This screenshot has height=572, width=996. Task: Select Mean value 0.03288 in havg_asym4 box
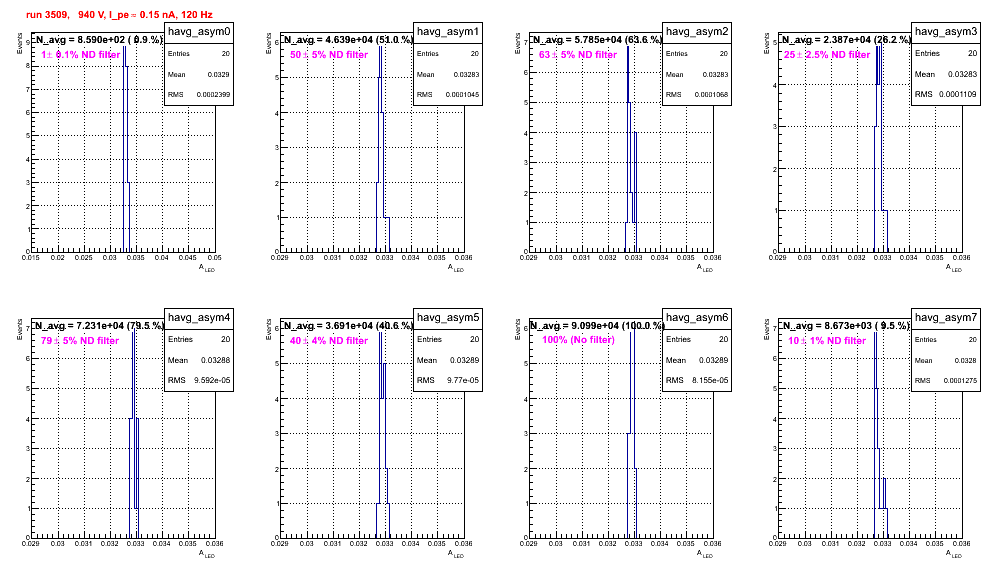215,360
